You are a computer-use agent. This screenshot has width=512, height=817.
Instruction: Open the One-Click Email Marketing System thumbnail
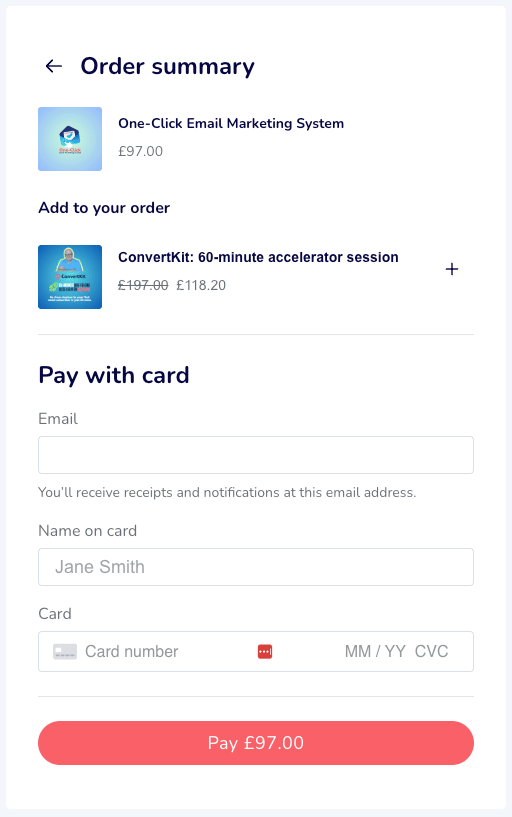[70, 139]
